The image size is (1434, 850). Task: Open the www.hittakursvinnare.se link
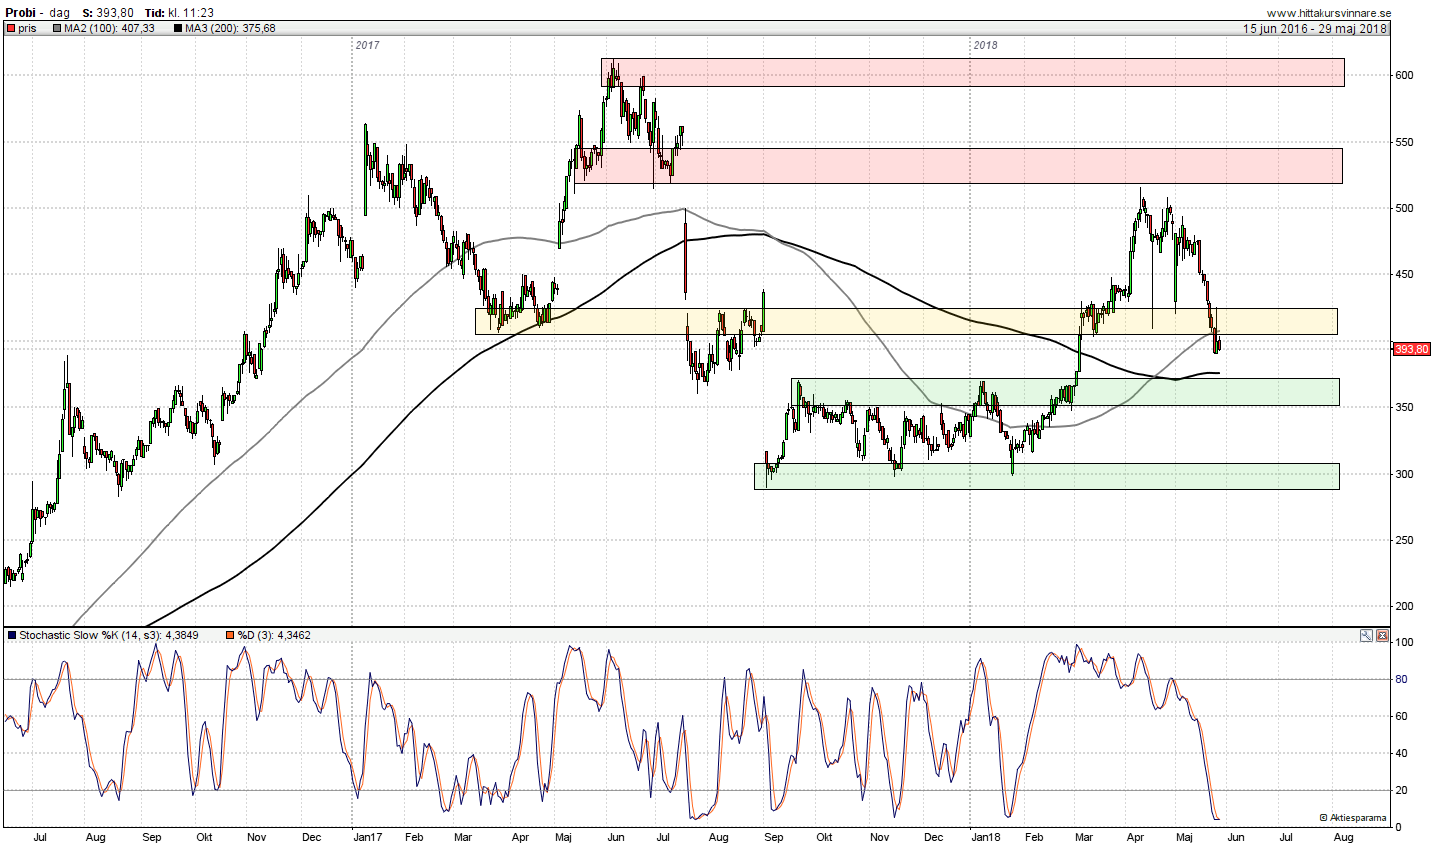(x=1328, y=13)
